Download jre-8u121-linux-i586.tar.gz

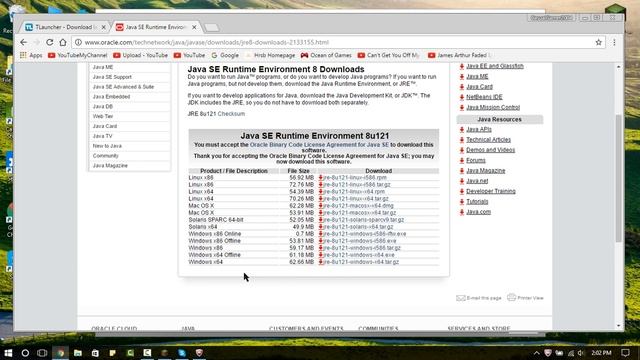pyautogui.click(x=357, y=184)
